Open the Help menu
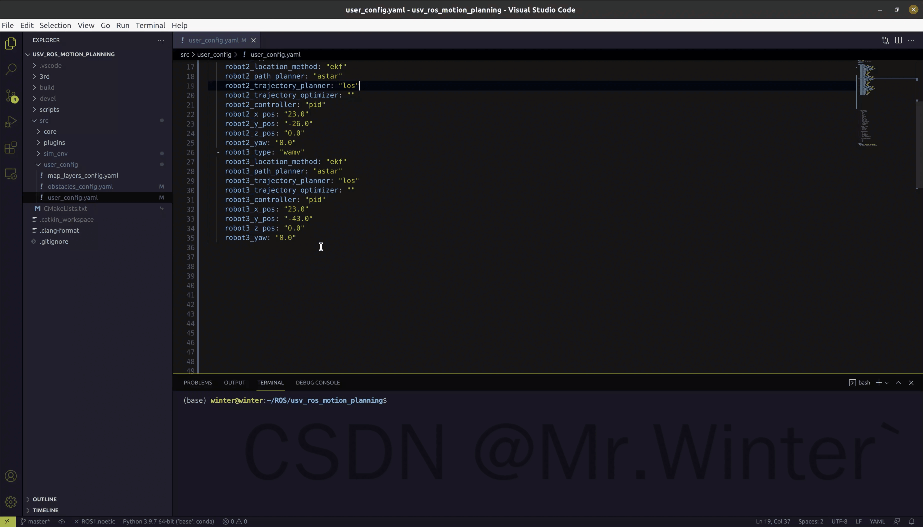The image size is (923, 527). click(x=180, y=25)
